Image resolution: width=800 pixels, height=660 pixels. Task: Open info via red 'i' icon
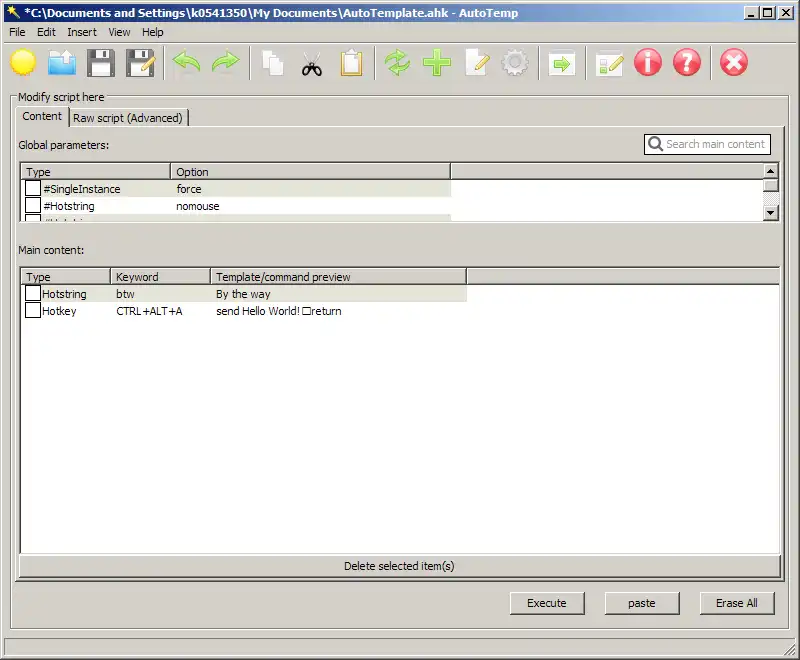[x=648, y=63]
